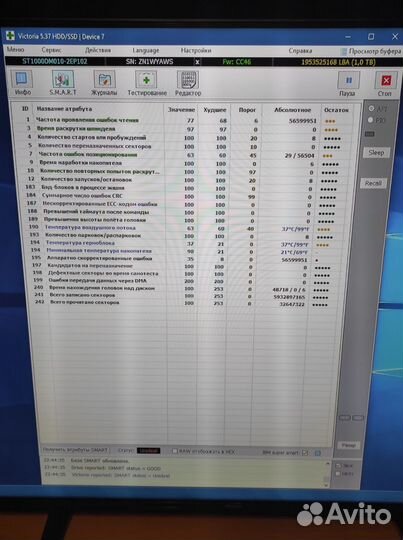Click the Худшее column header
Screen dimensions: 403x540
point(215,110)
